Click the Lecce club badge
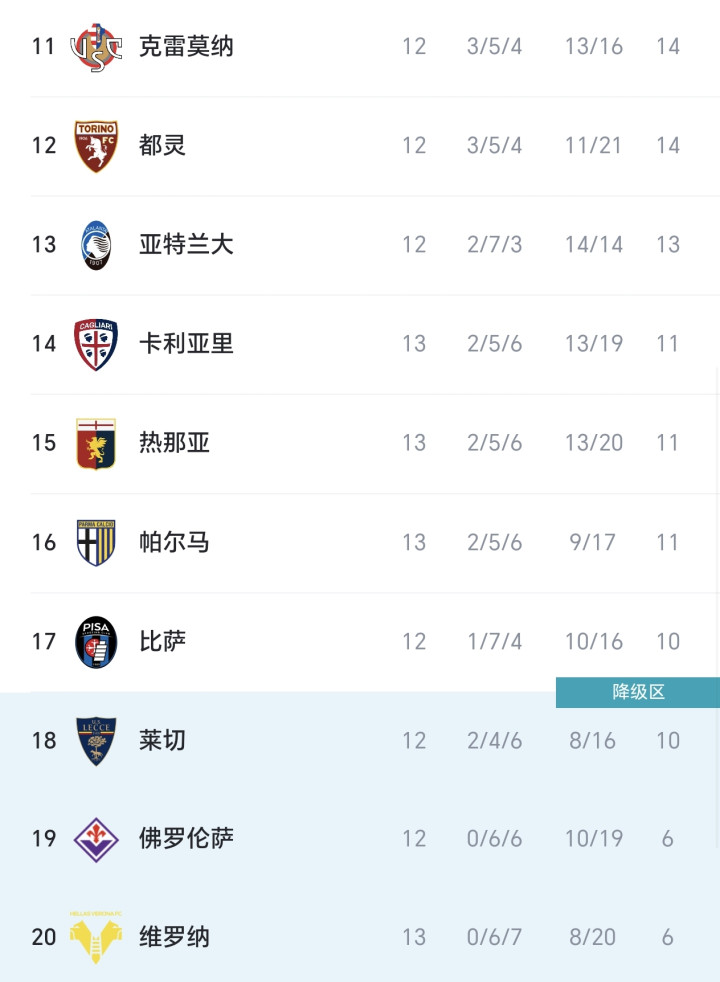This screenshot has width=720, height=982. [x=96, y=740]
